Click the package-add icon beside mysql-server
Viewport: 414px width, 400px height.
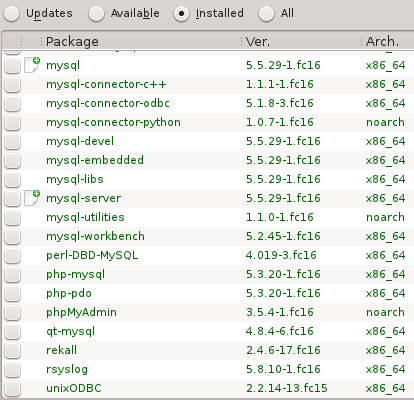tap(32, 198)
